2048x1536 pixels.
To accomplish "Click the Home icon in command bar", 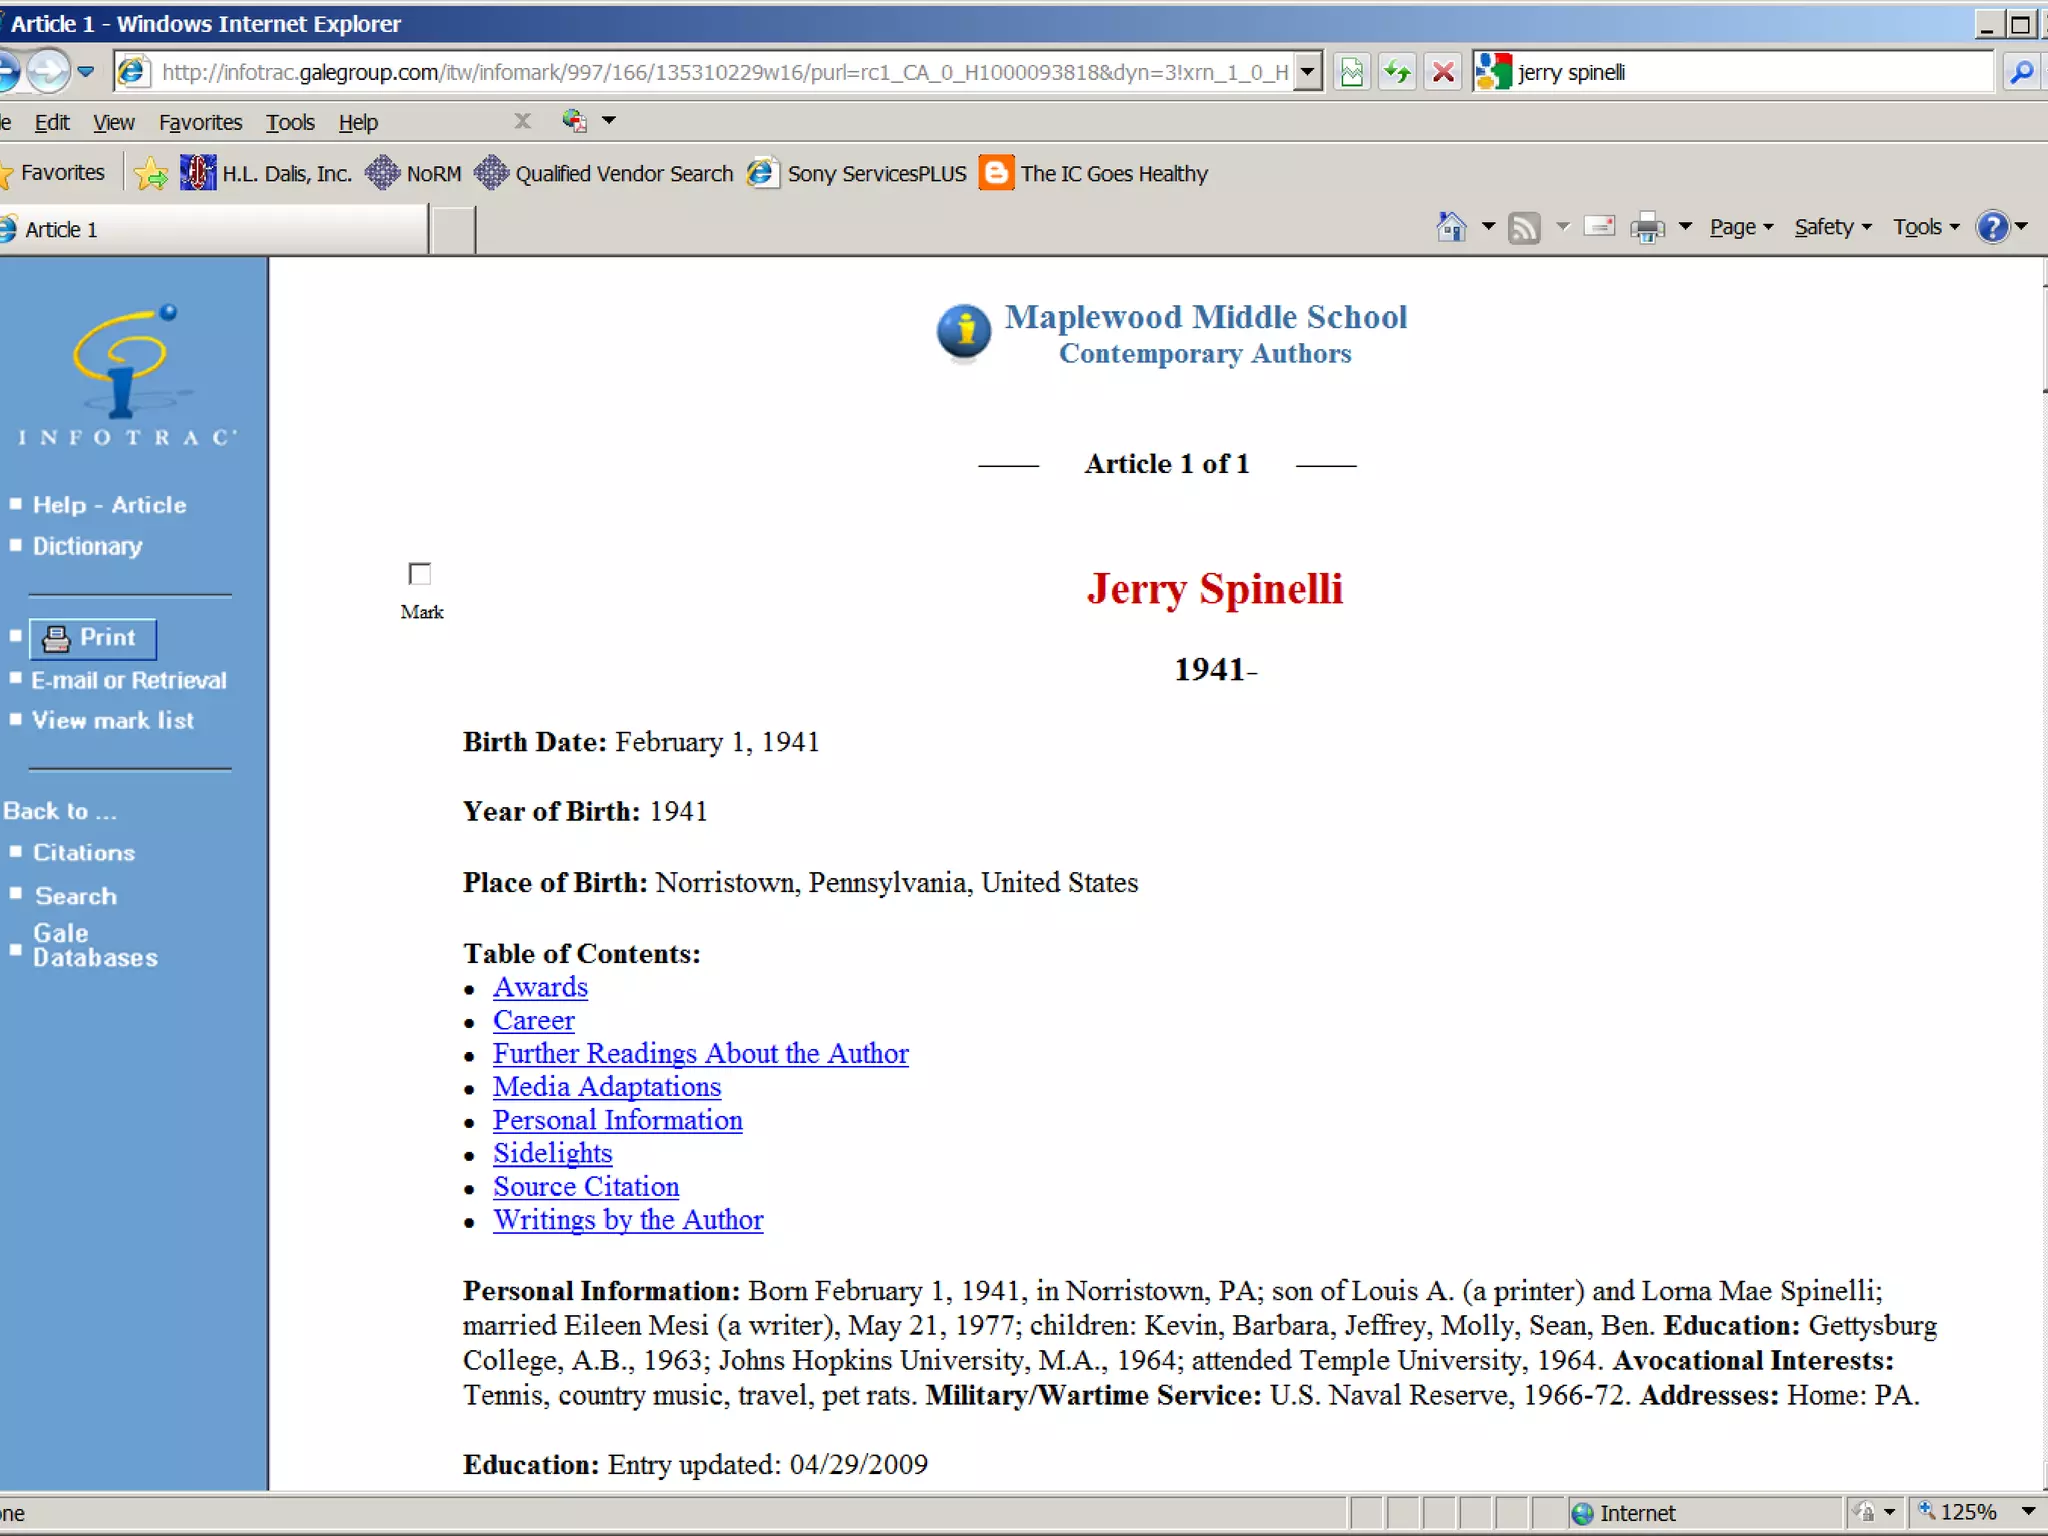I will (x=1451, y=228).
